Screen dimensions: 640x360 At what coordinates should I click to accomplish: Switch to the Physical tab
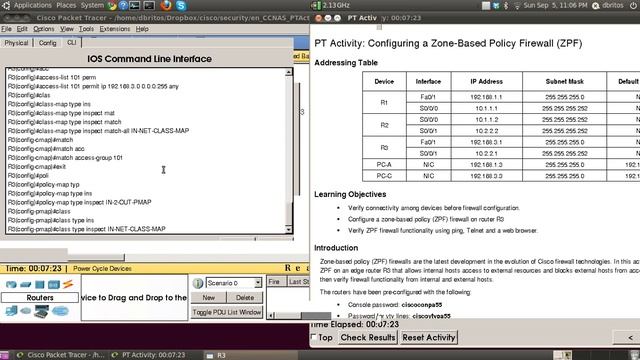pos(16,43)
